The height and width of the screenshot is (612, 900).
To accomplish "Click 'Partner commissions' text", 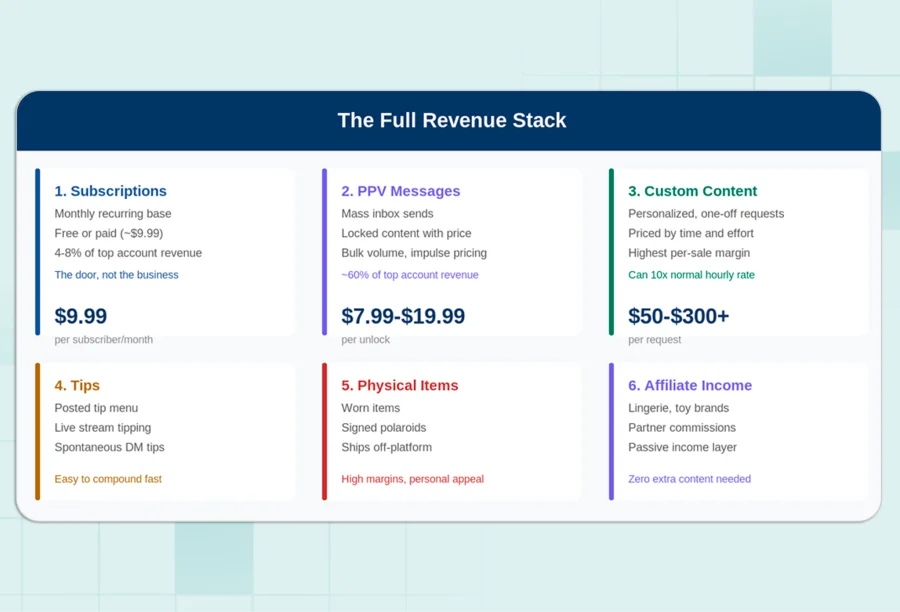I will click(x=682, y=428).
